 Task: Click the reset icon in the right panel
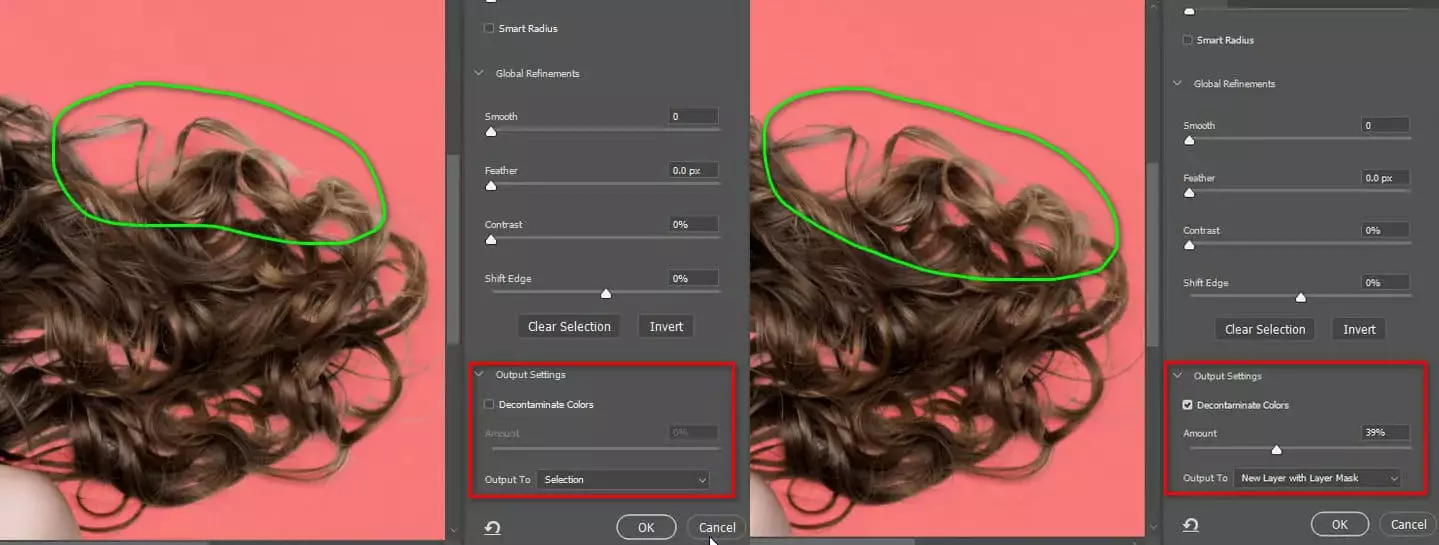click(1190, 524)
